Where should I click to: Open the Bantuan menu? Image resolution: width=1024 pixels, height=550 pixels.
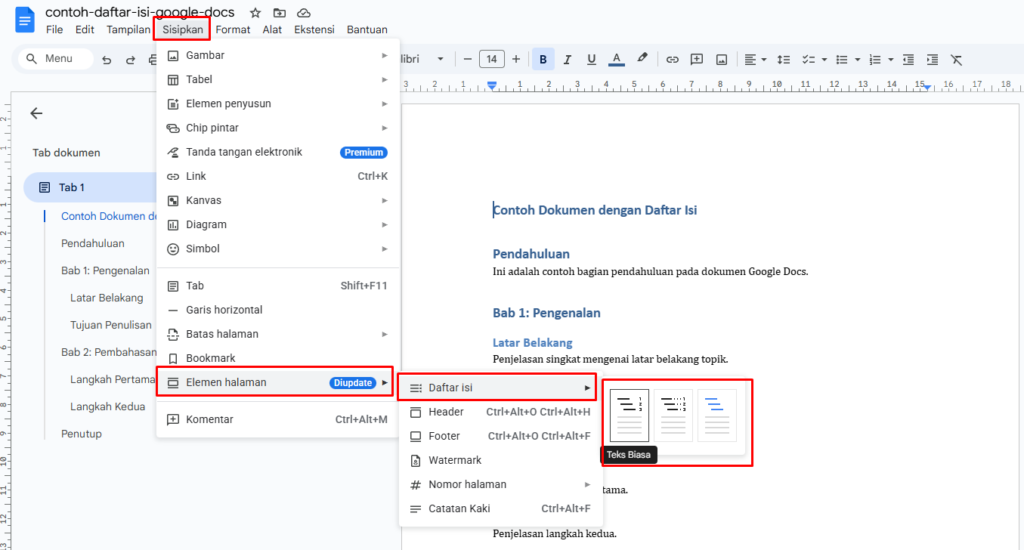(367, 29)
